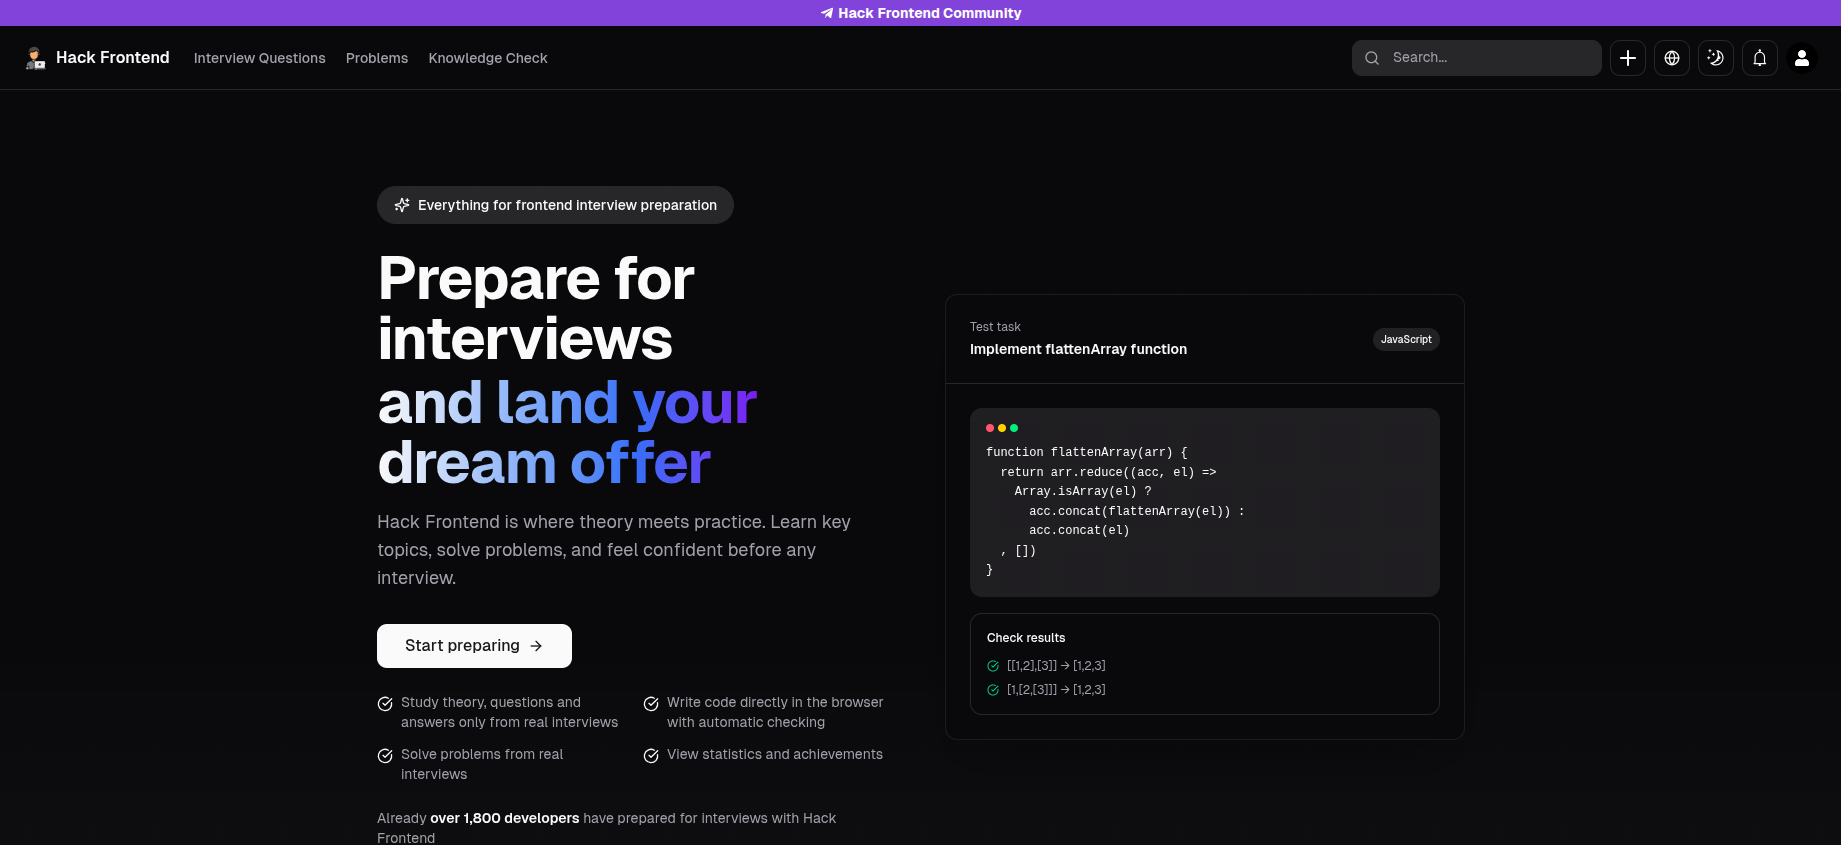
Task: Click check icon beside 'Study theory, questions'
Action: pyautogui.click(x=385, y=704)
